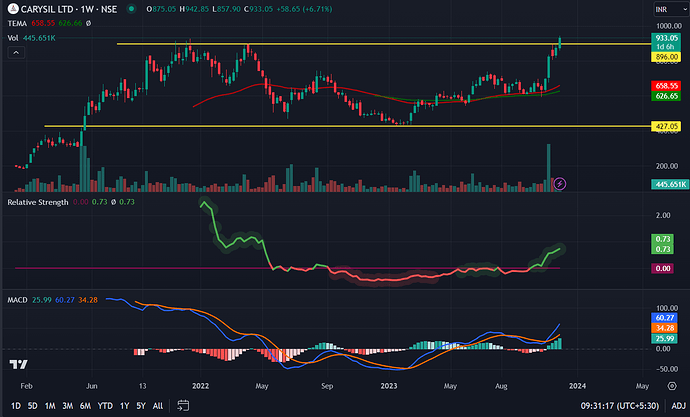Click the 445.651K volume axis label
Screen dimensions: 690x417
click(670, 184)
